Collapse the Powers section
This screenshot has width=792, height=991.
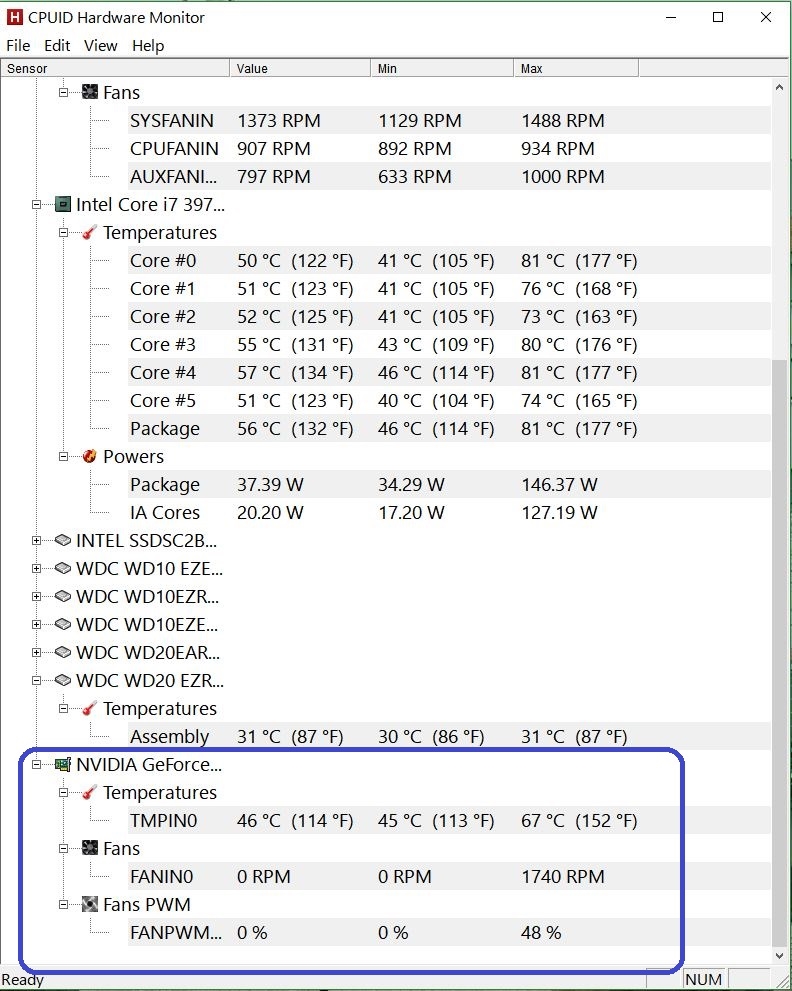click(64, 457)
